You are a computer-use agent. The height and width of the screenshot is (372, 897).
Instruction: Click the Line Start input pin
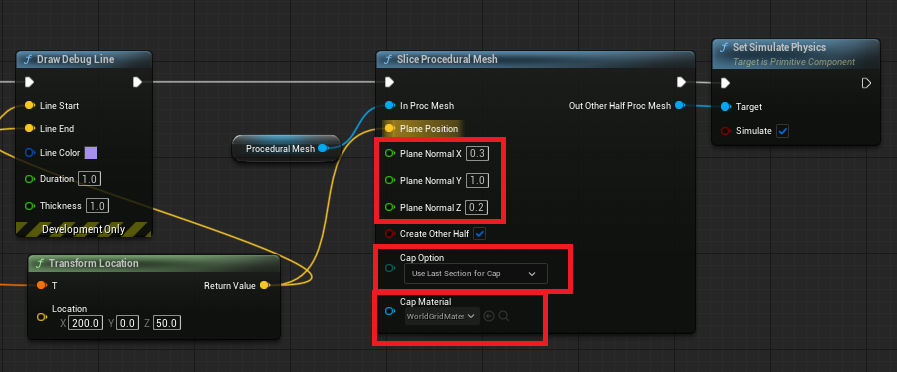click(29, 106)
